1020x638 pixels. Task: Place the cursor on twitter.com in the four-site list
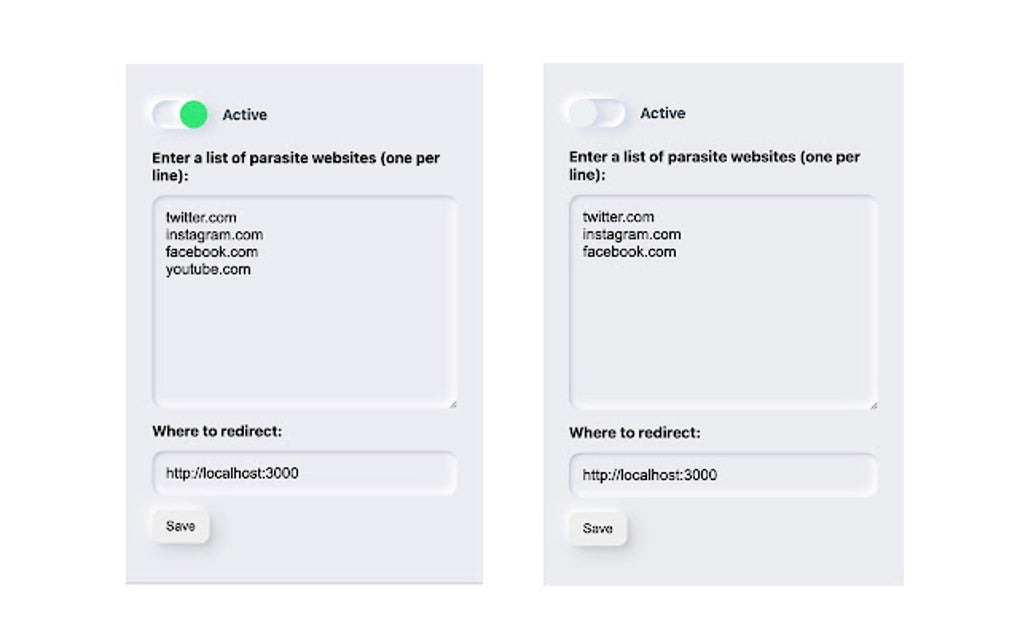(201, 217)
